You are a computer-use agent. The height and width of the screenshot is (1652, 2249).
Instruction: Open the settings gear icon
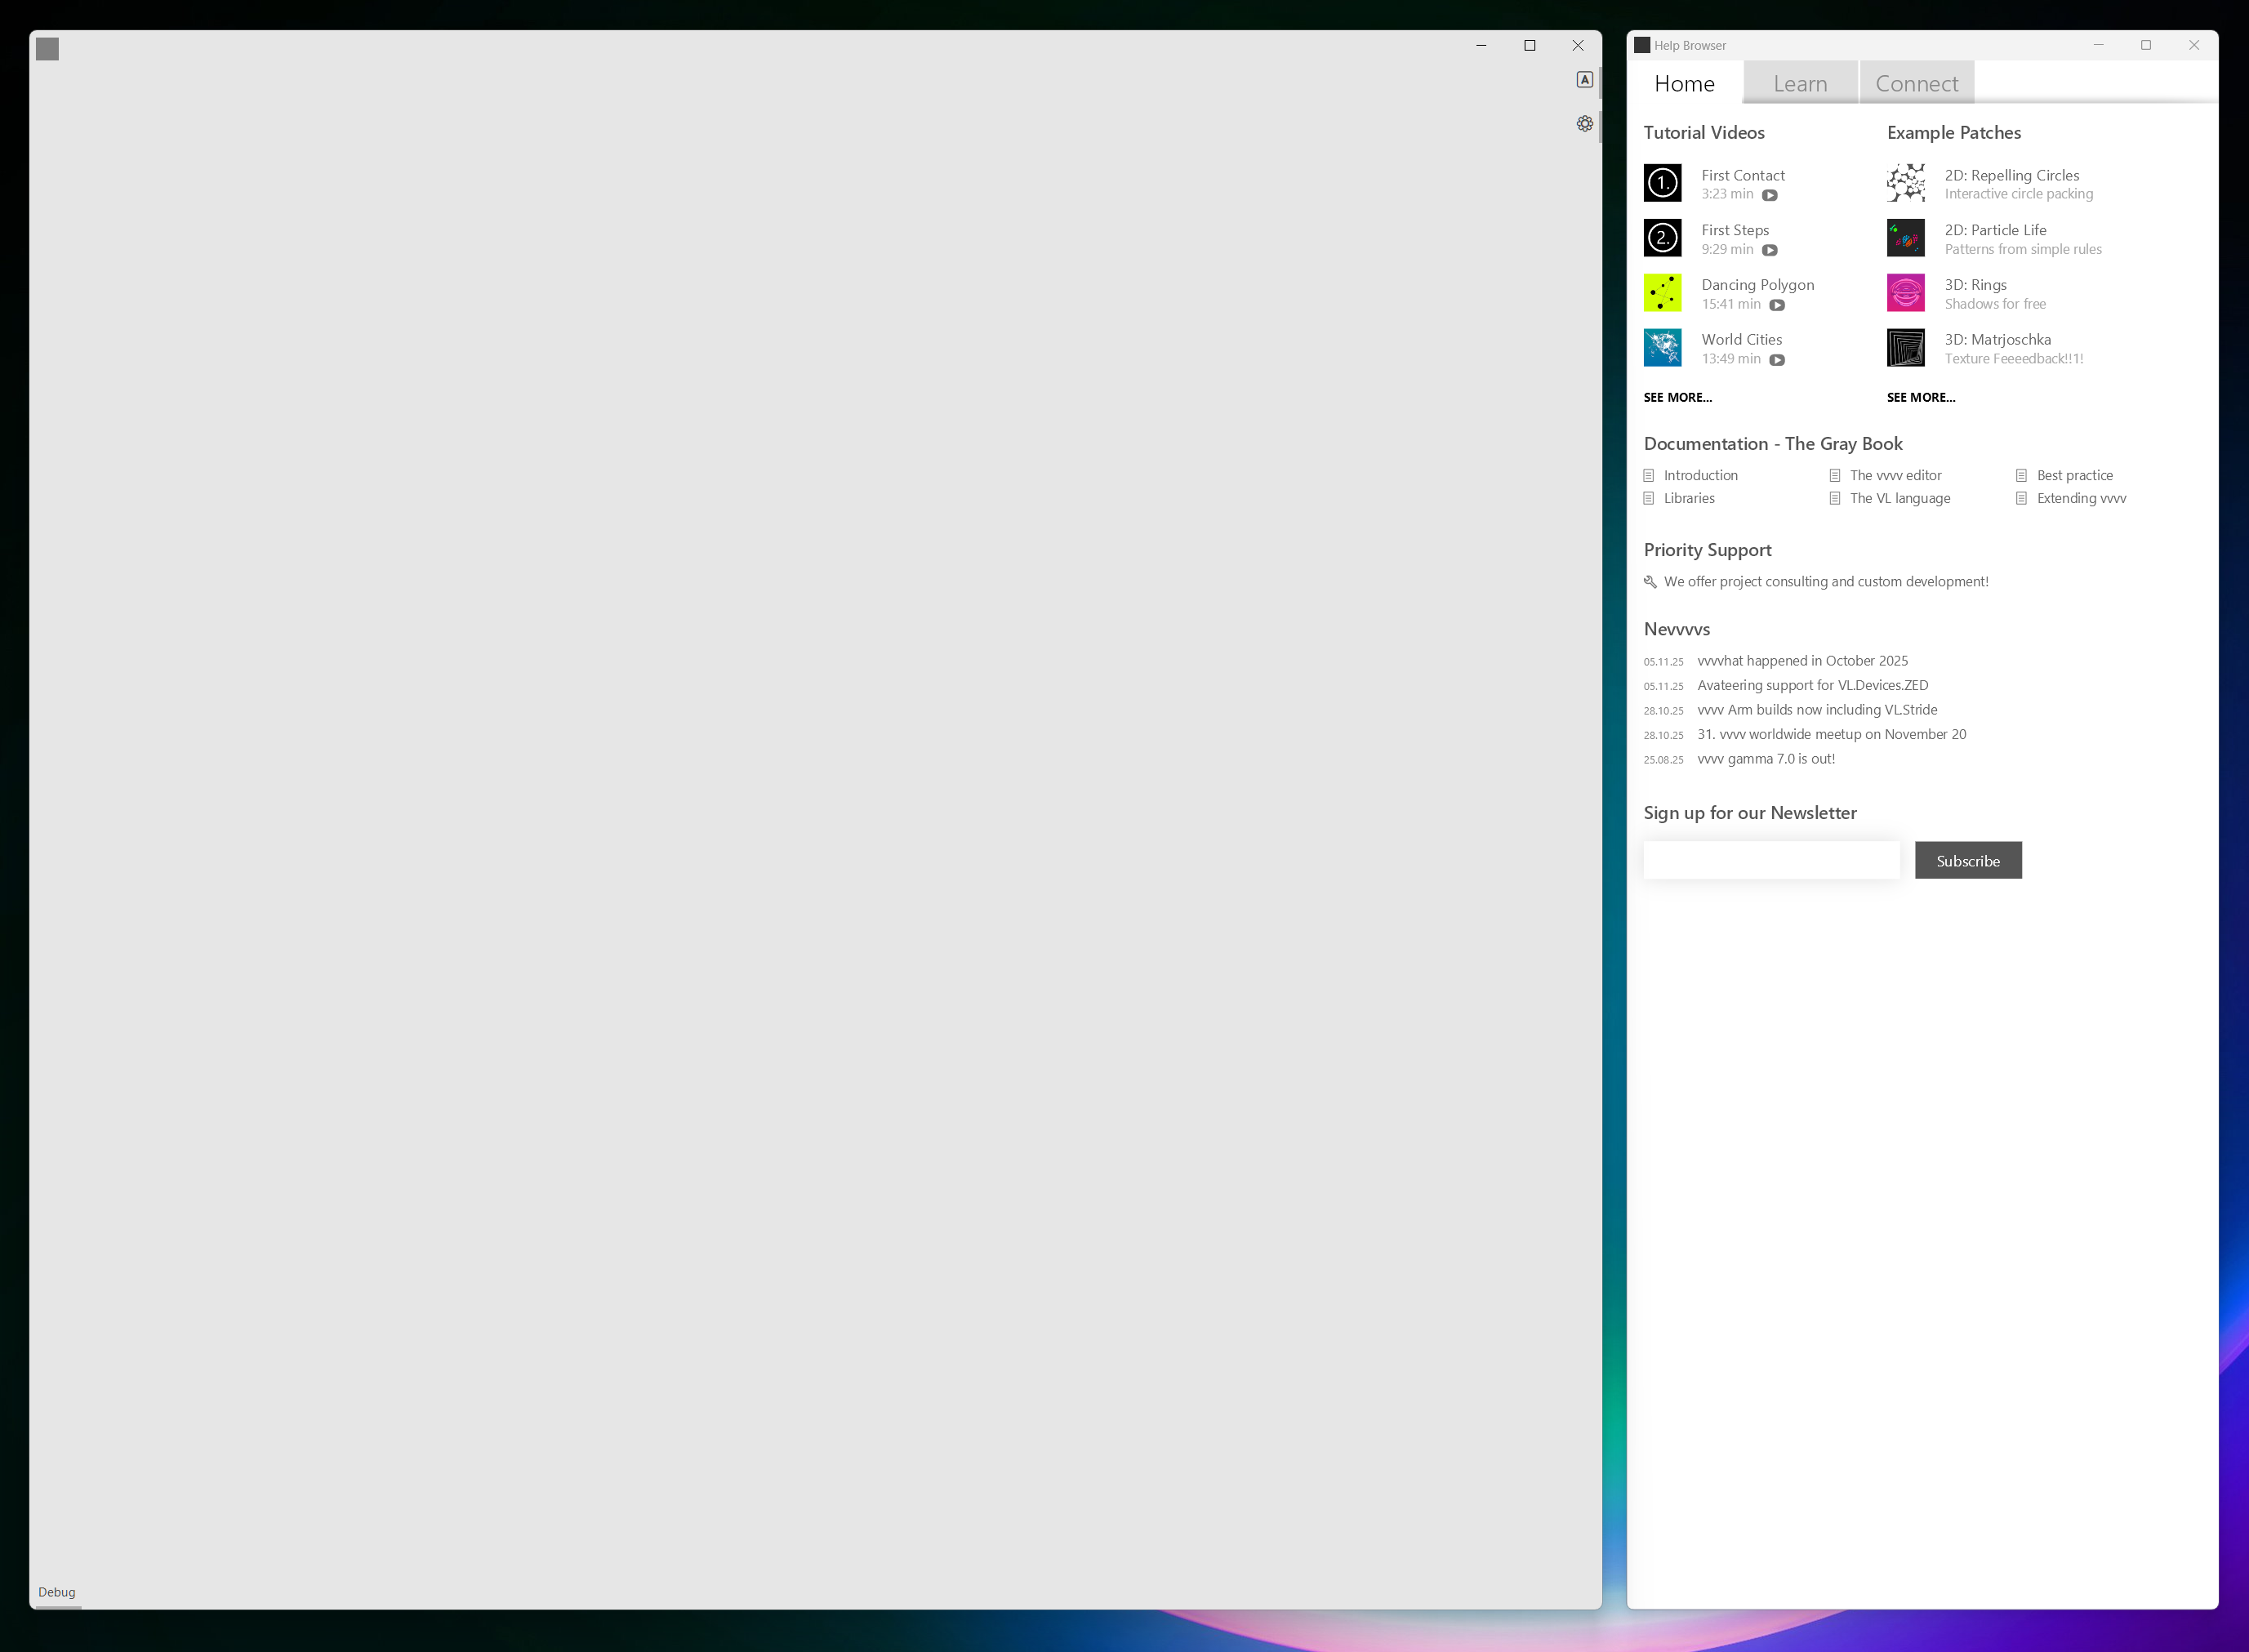(1584, 124)
